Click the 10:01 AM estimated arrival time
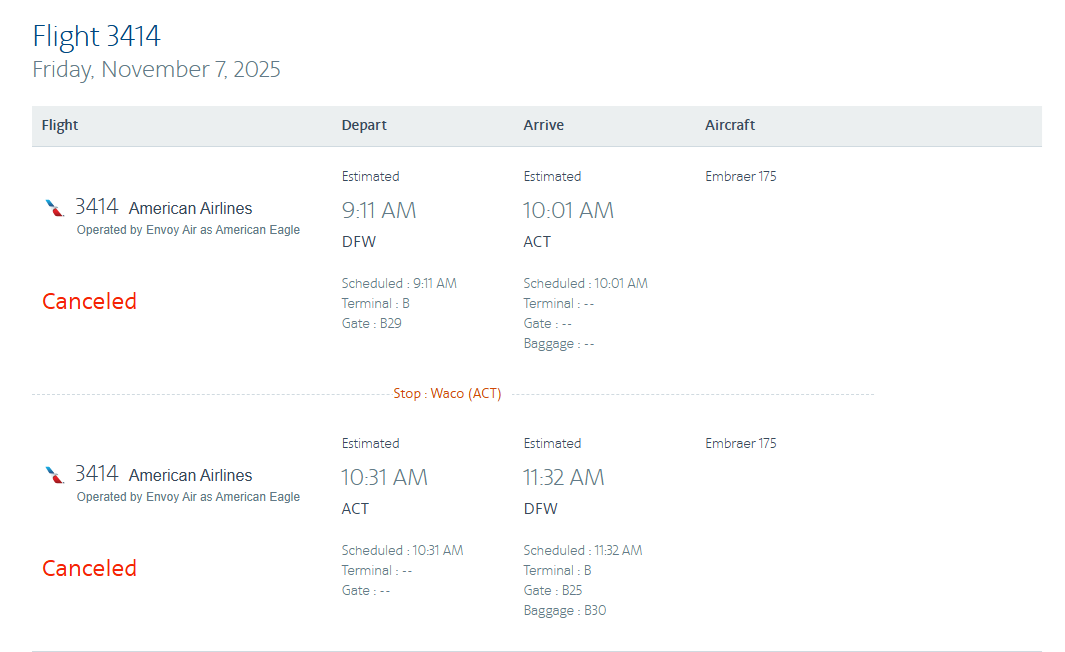The height and width of the screenshot is (652, 1065). click(x=568, y=210)
